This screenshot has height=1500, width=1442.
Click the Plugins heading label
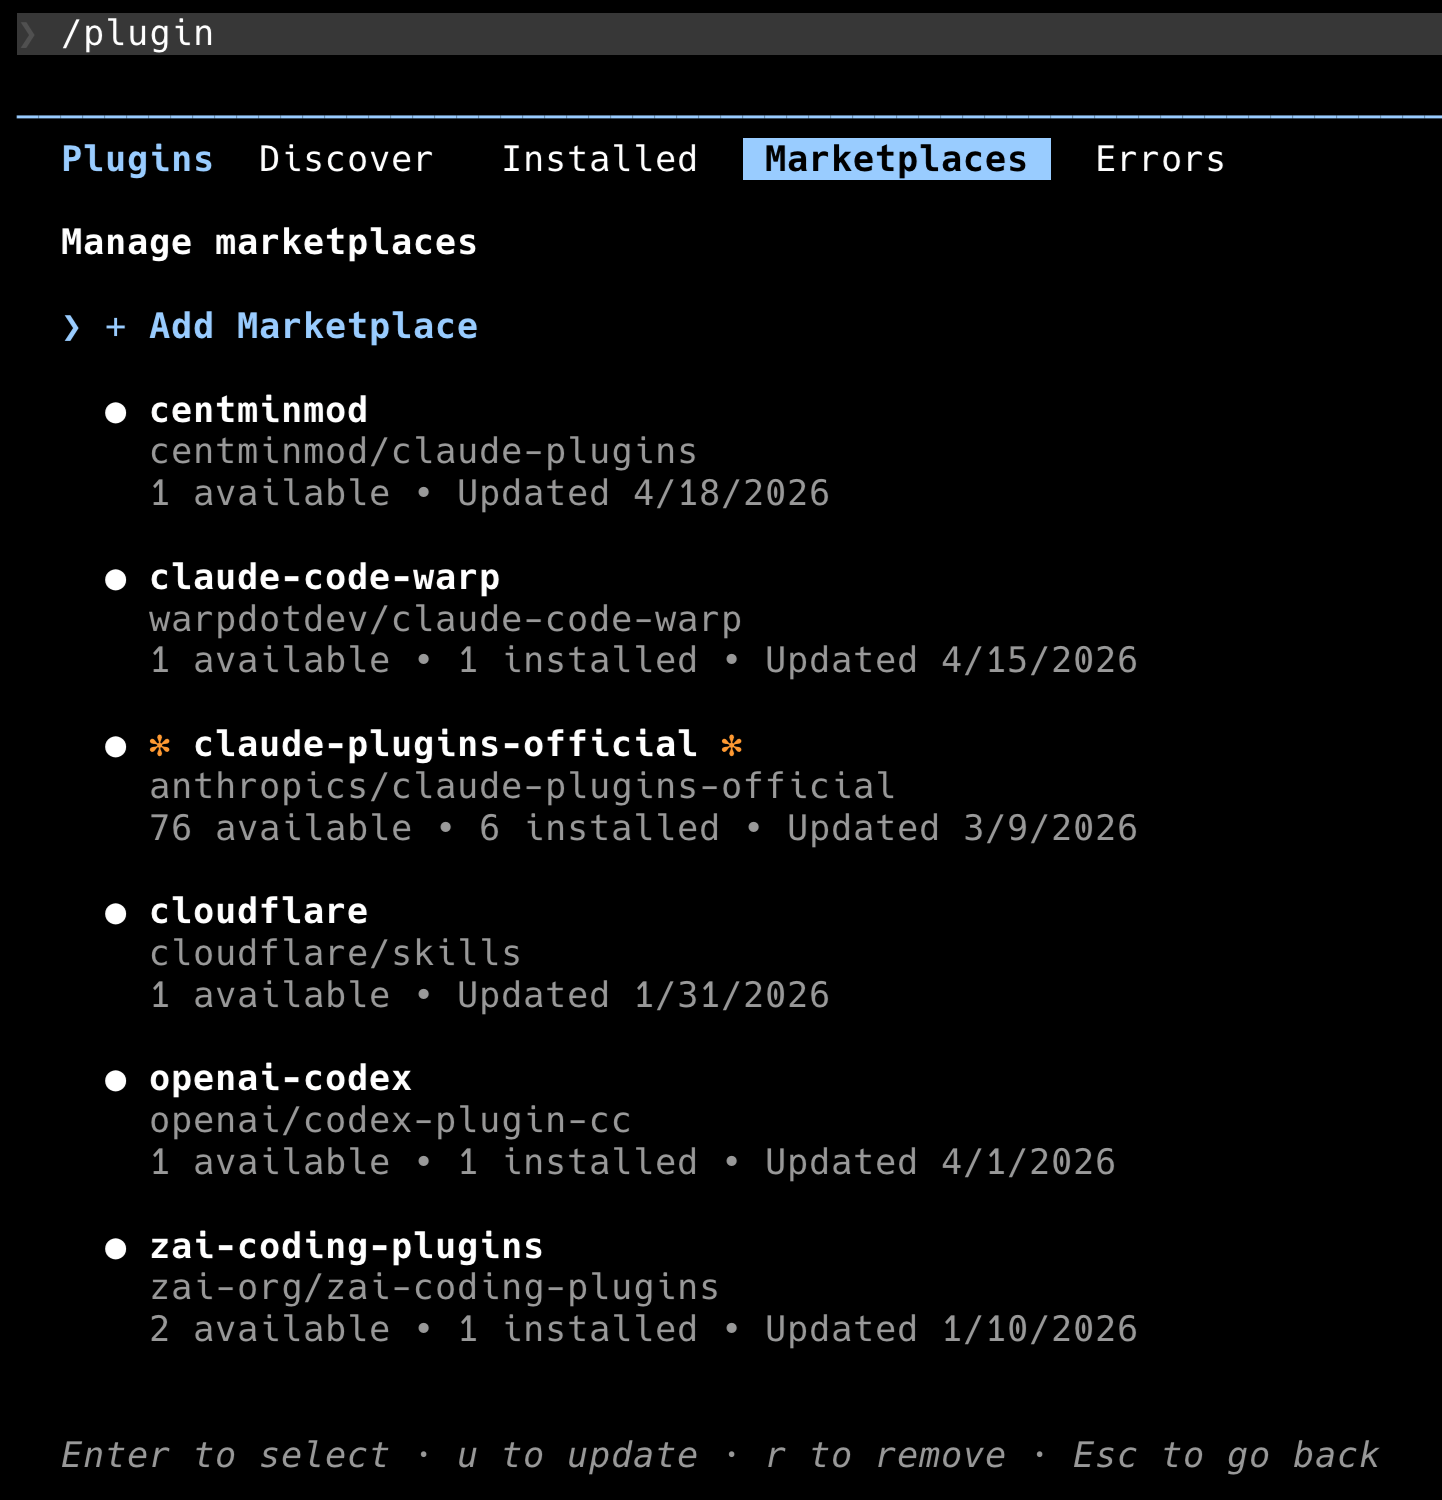coord(137,159)
